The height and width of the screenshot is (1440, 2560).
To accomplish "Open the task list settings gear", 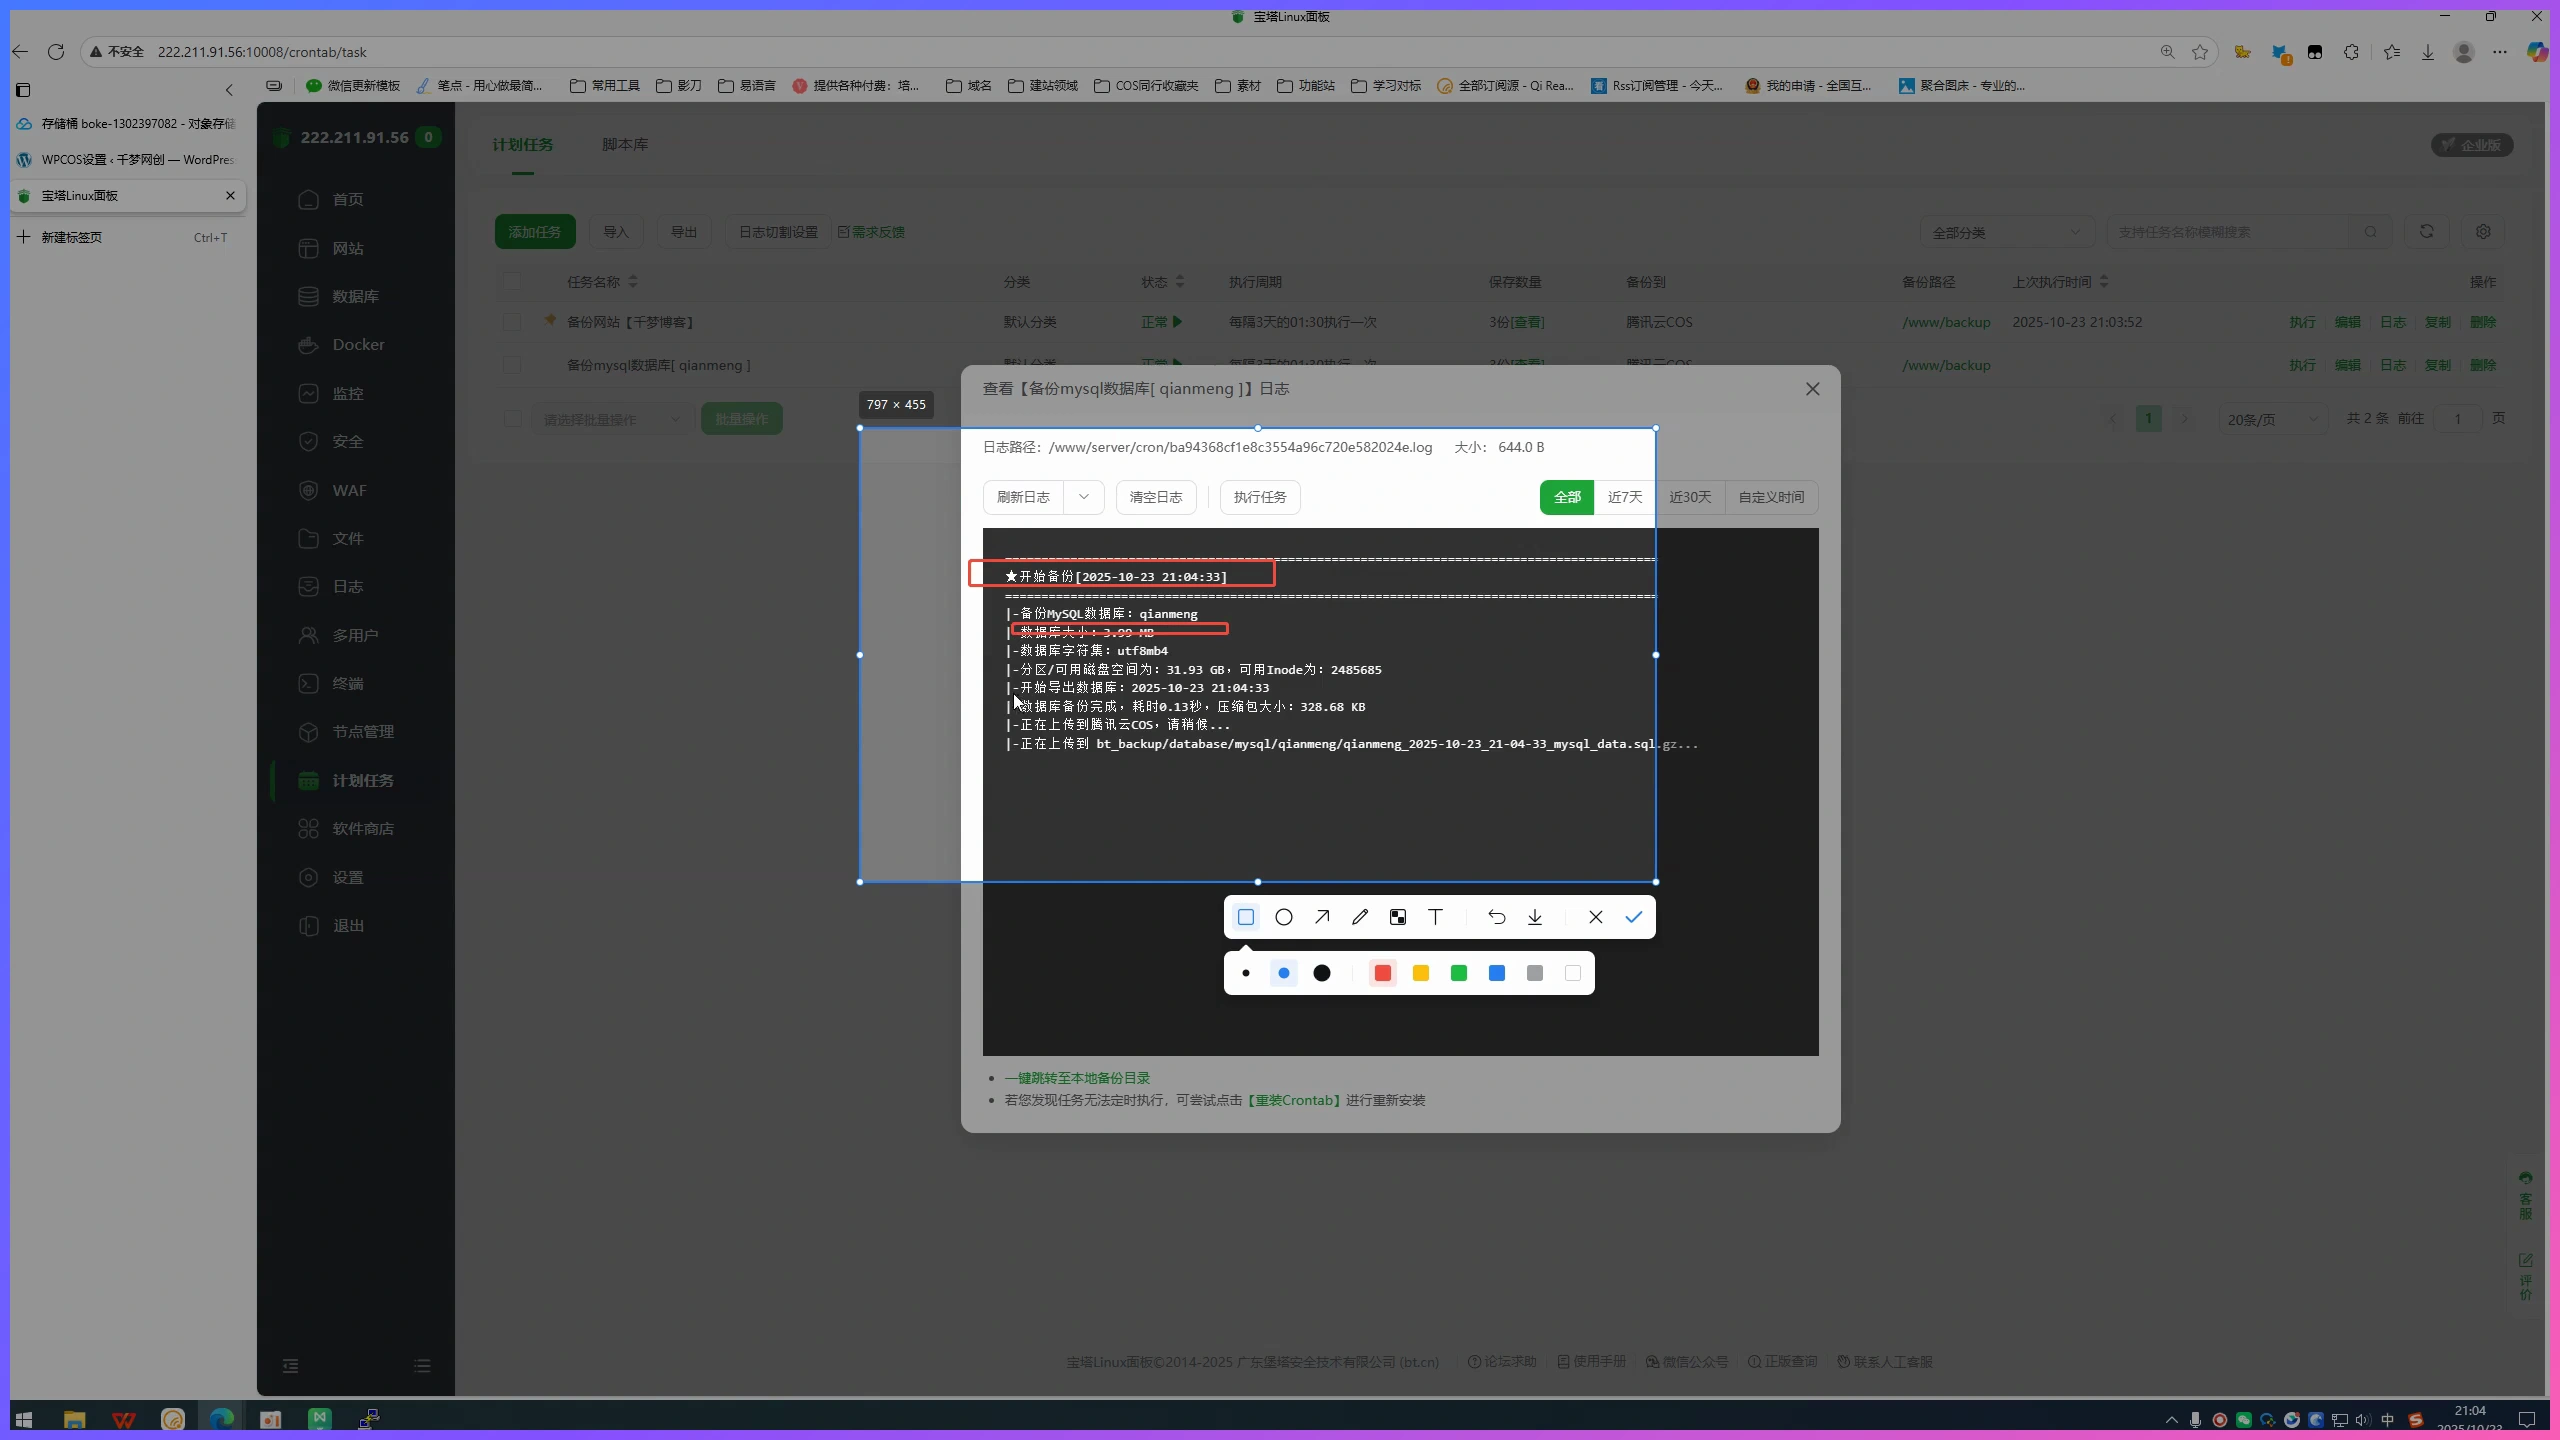I will click(x=2483, y=232).
